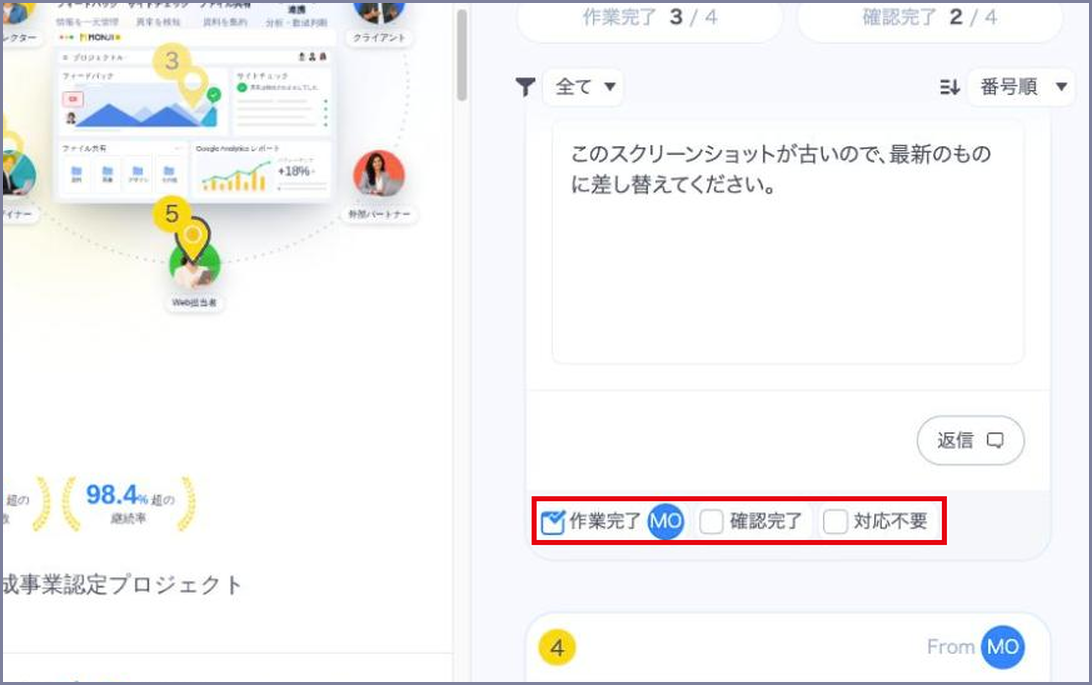Click the From label on comment 4
Image resolution: width=1092 pixels, height=685 pixels.
point(950,647)
